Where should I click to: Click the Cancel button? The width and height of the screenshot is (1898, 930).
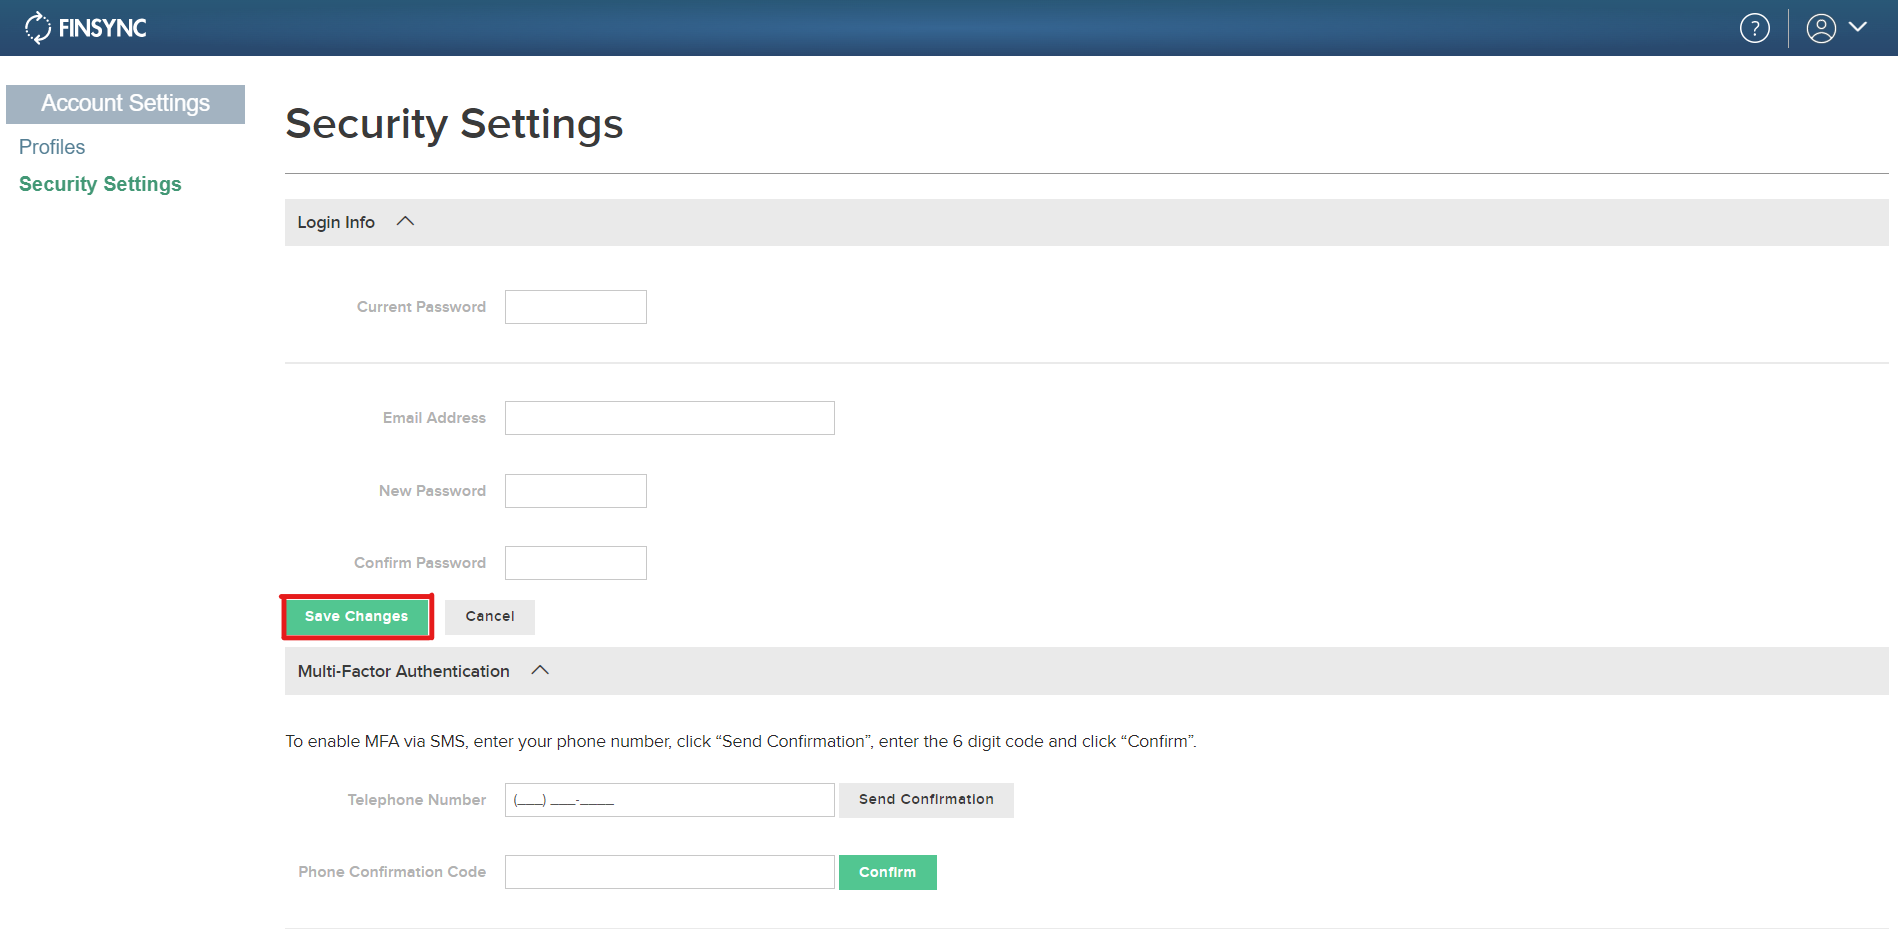(489, 616)
